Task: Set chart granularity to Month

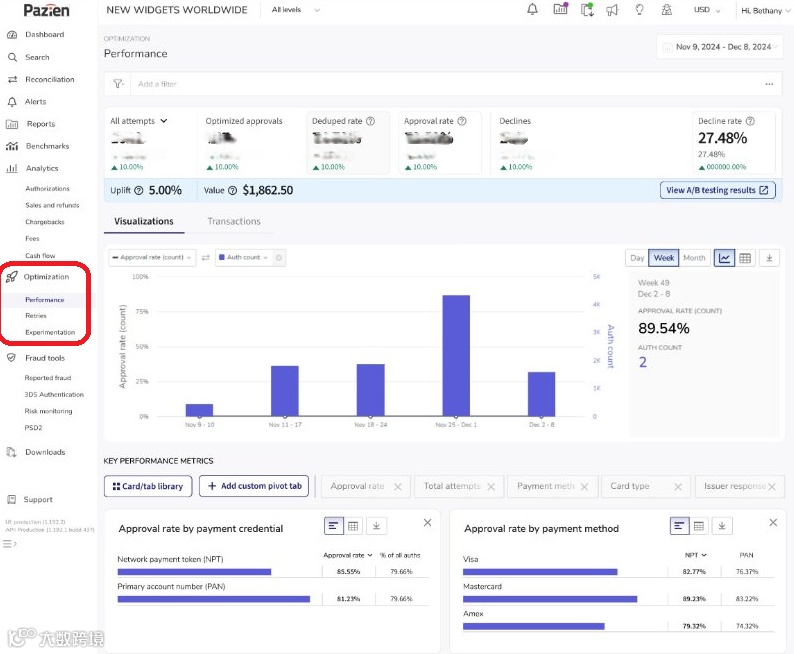Action: coord(694,258)
